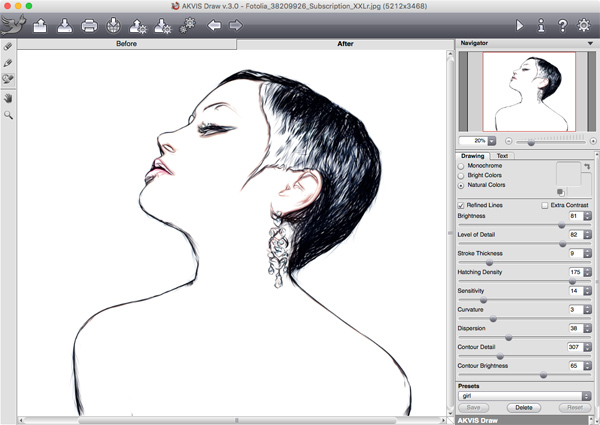Switch to the Text tab
Viewport: 600px width, 425px height.
[x=502, y=156]
